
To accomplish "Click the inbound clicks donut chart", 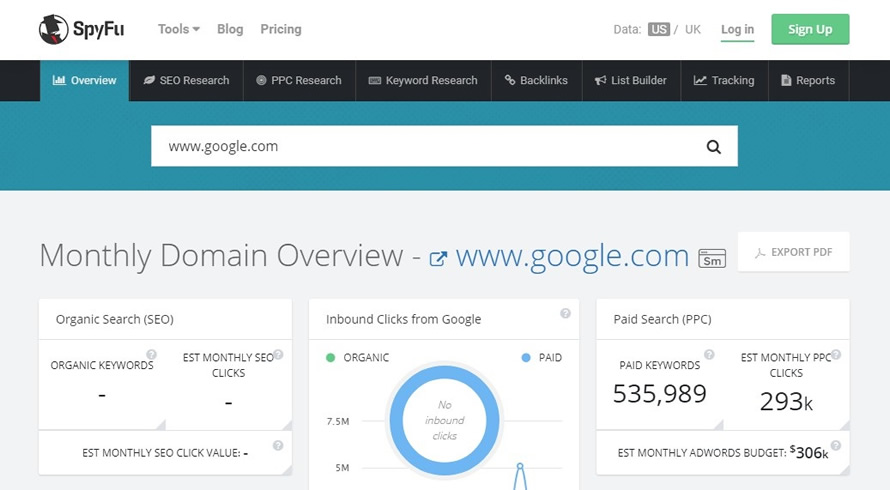I will click(445, 420).
